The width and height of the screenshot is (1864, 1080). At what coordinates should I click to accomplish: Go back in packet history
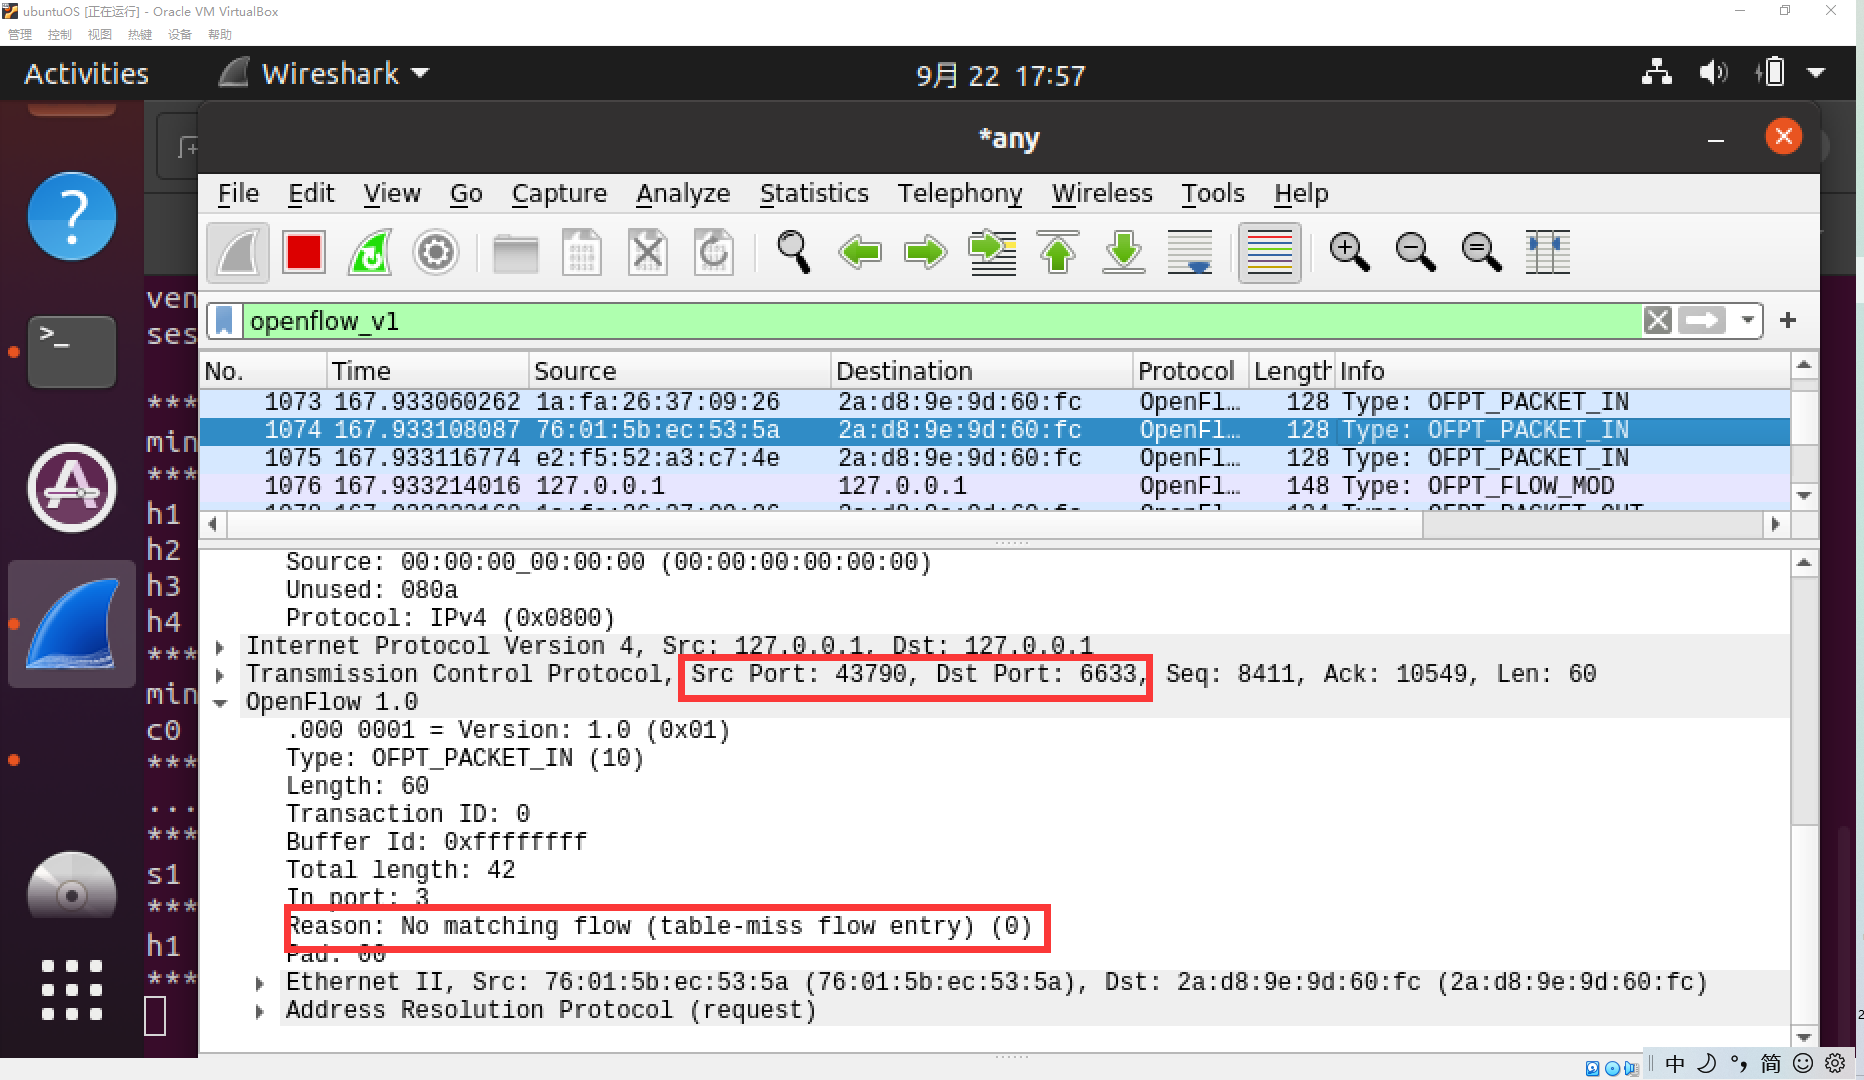pyautogui.click(x=860, y=253)
